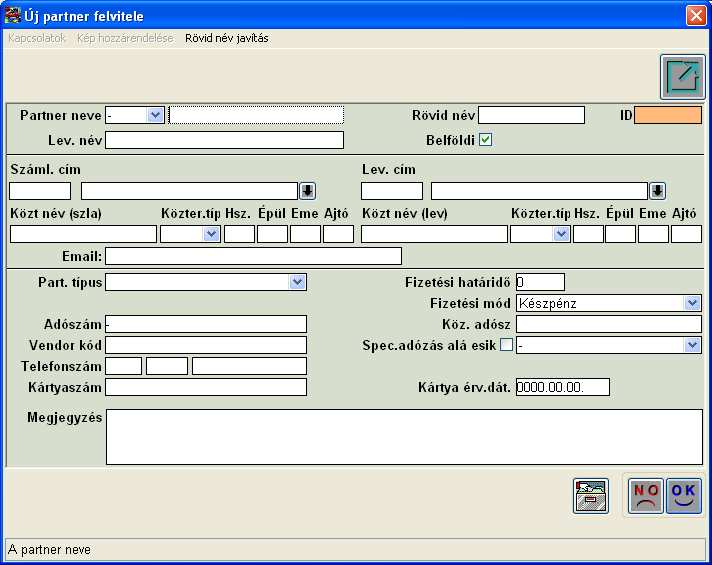Click the OK smiley face confirm button
The image size is (712, 565).
pos(683,496)
